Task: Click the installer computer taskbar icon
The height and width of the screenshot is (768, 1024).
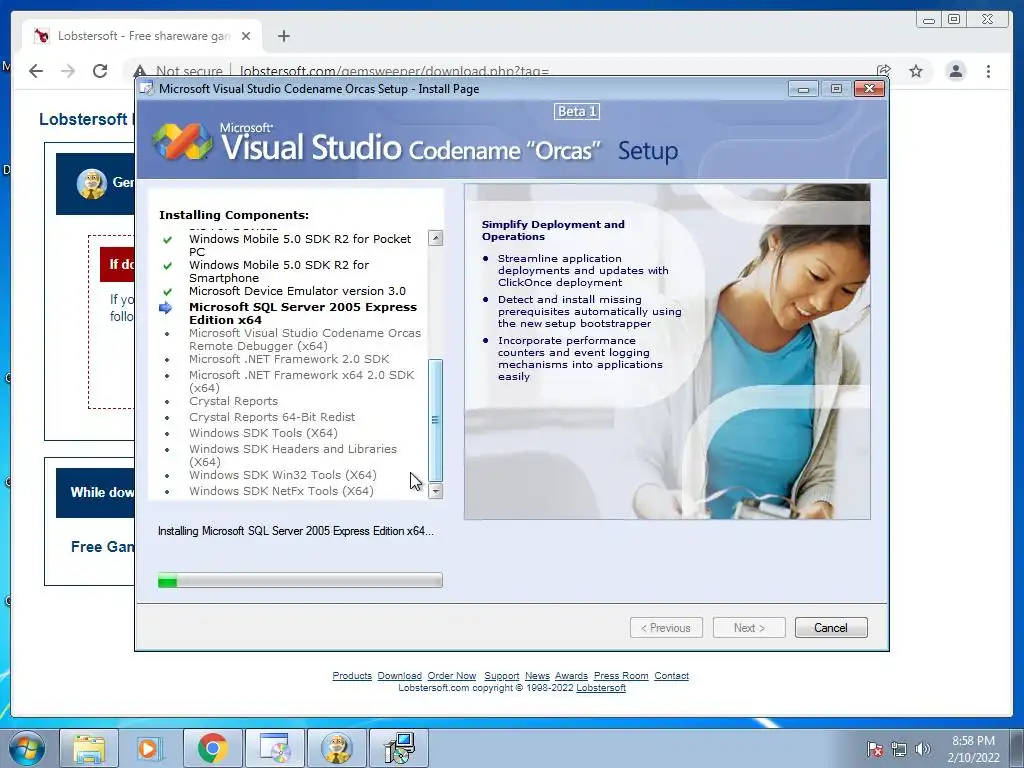Action: (x=399, y=748)
